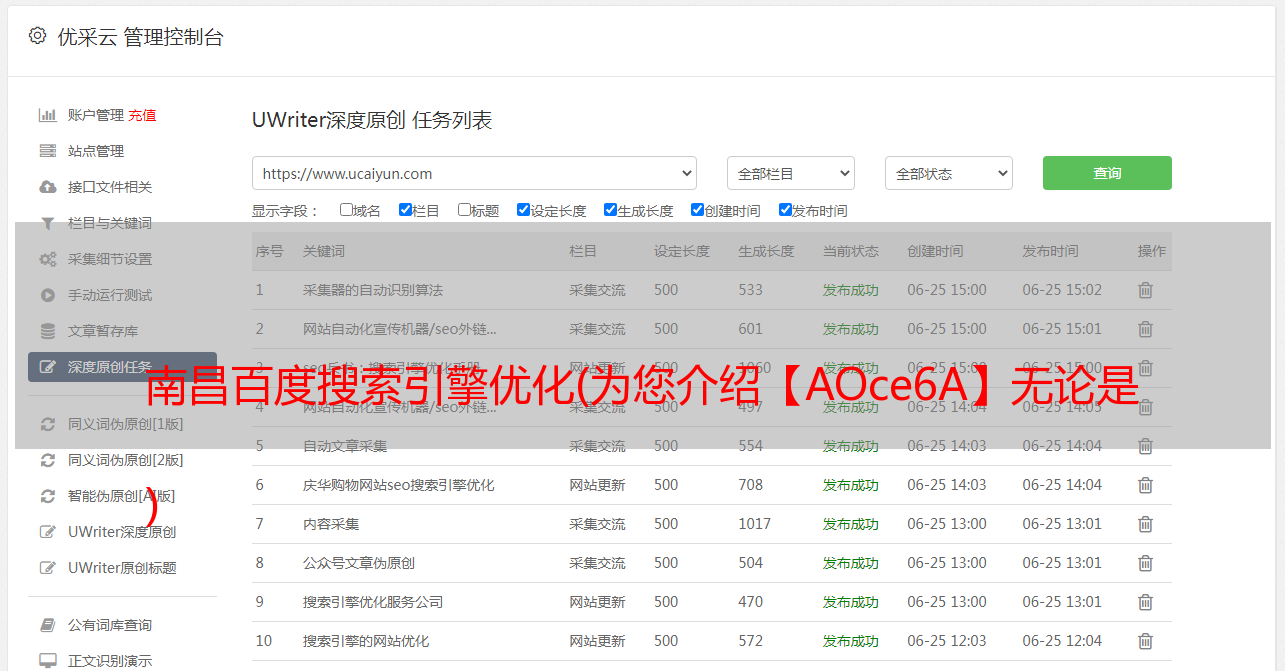Image resolution: width=1285 pixels, height=671 pixels.
Task: Open UWriter原创标题 sidebar link
Action: click(122, 568)
